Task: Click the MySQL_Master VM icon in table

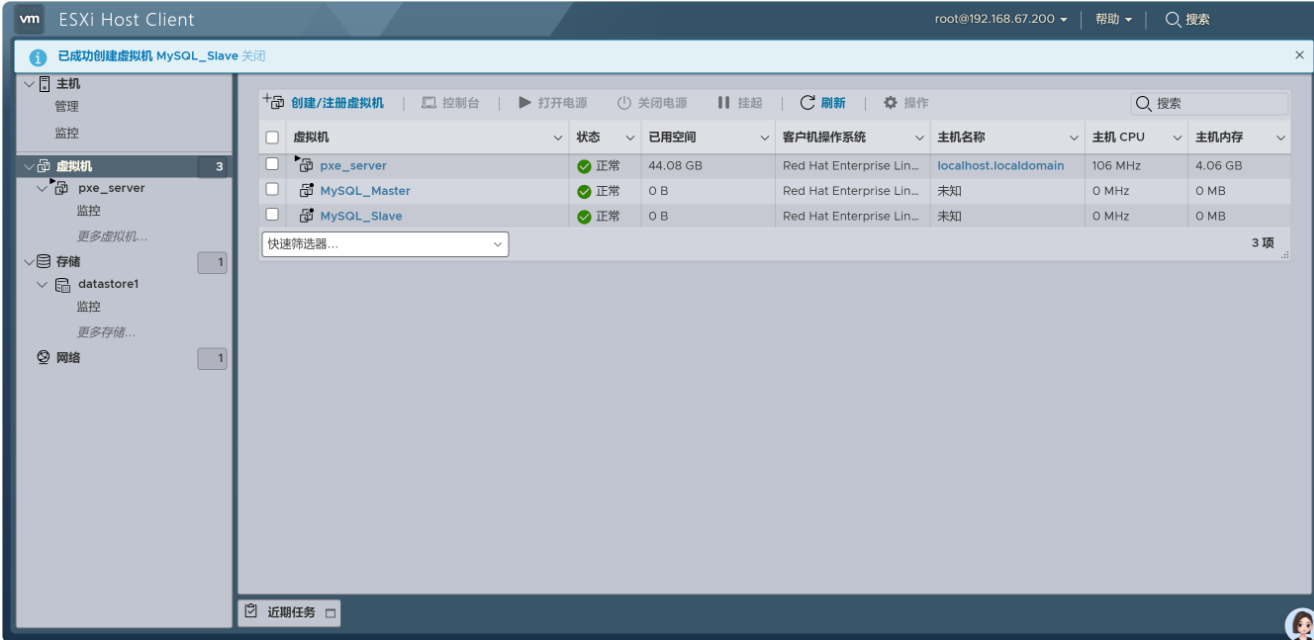Action: tap(307, 190)
